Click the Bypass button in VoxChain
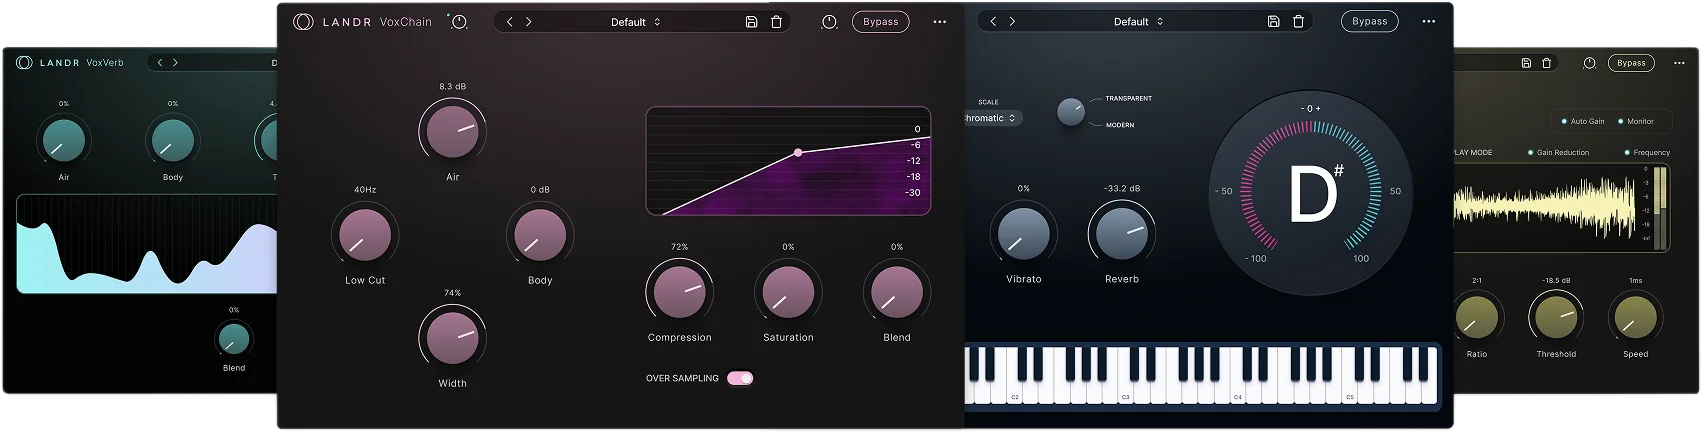 [x=881, y=22]
